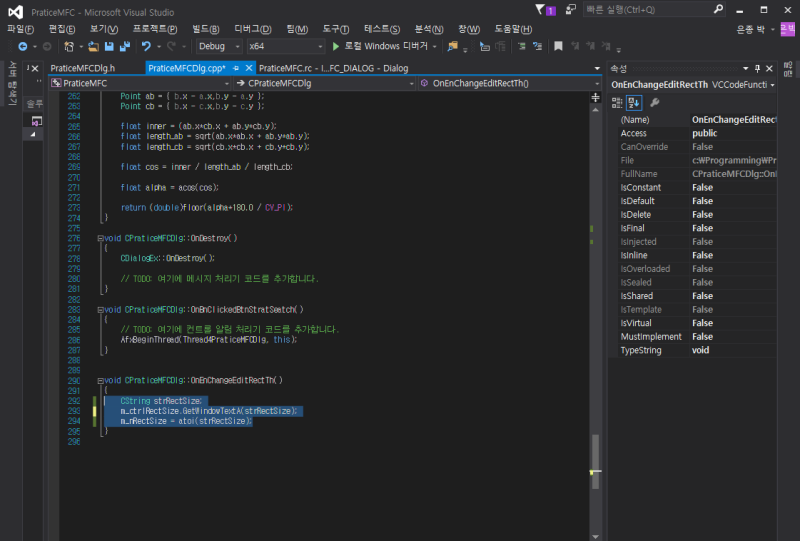
Task: Open the x64 platform dropdown
Action: [x=285, y=46]
